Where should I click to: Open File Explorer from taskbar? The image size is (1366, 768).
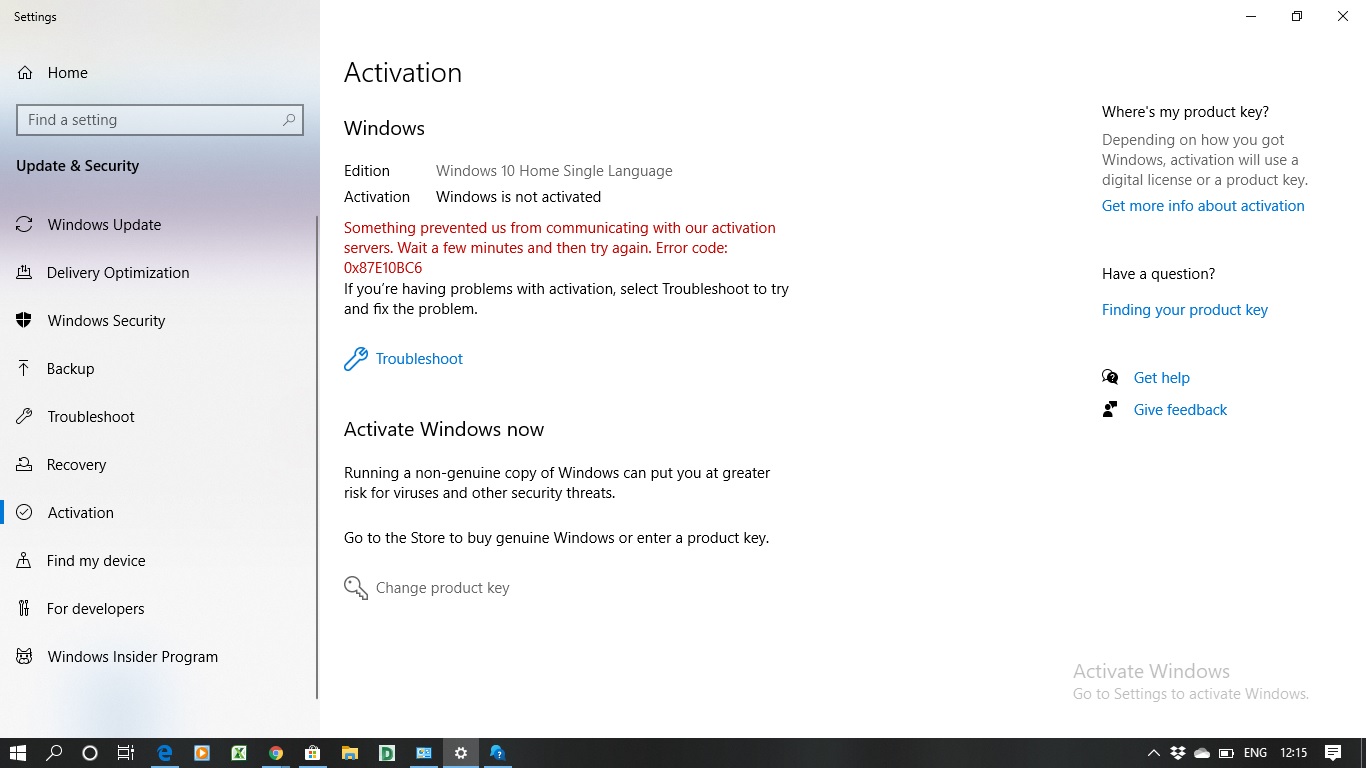click(350, 753)
